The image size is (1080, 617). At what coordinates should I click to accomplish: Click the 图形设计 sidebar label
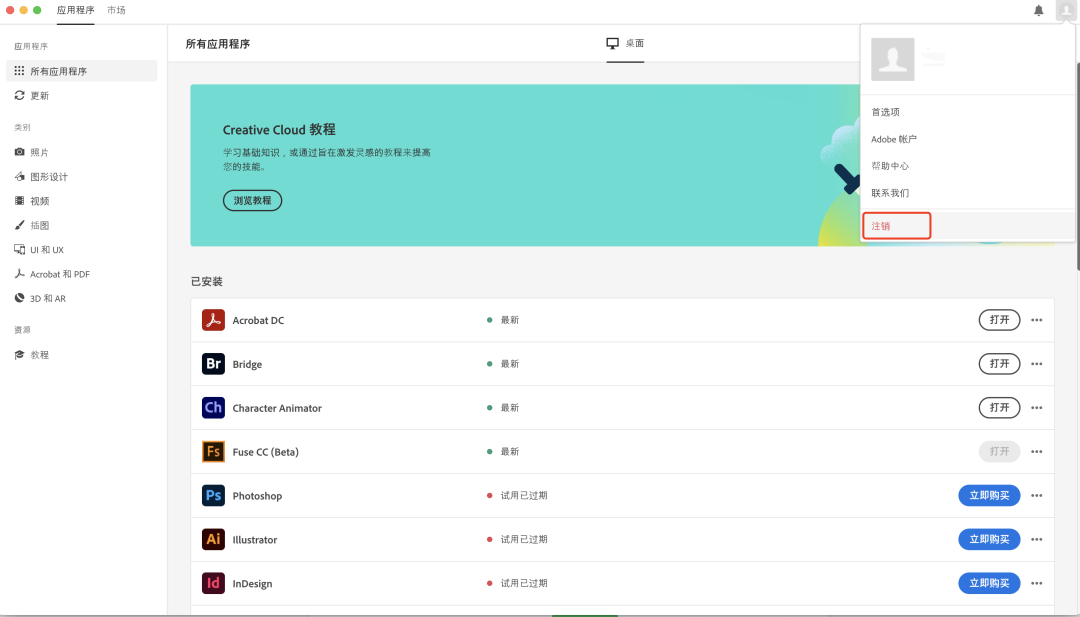[x=49, y=177]
